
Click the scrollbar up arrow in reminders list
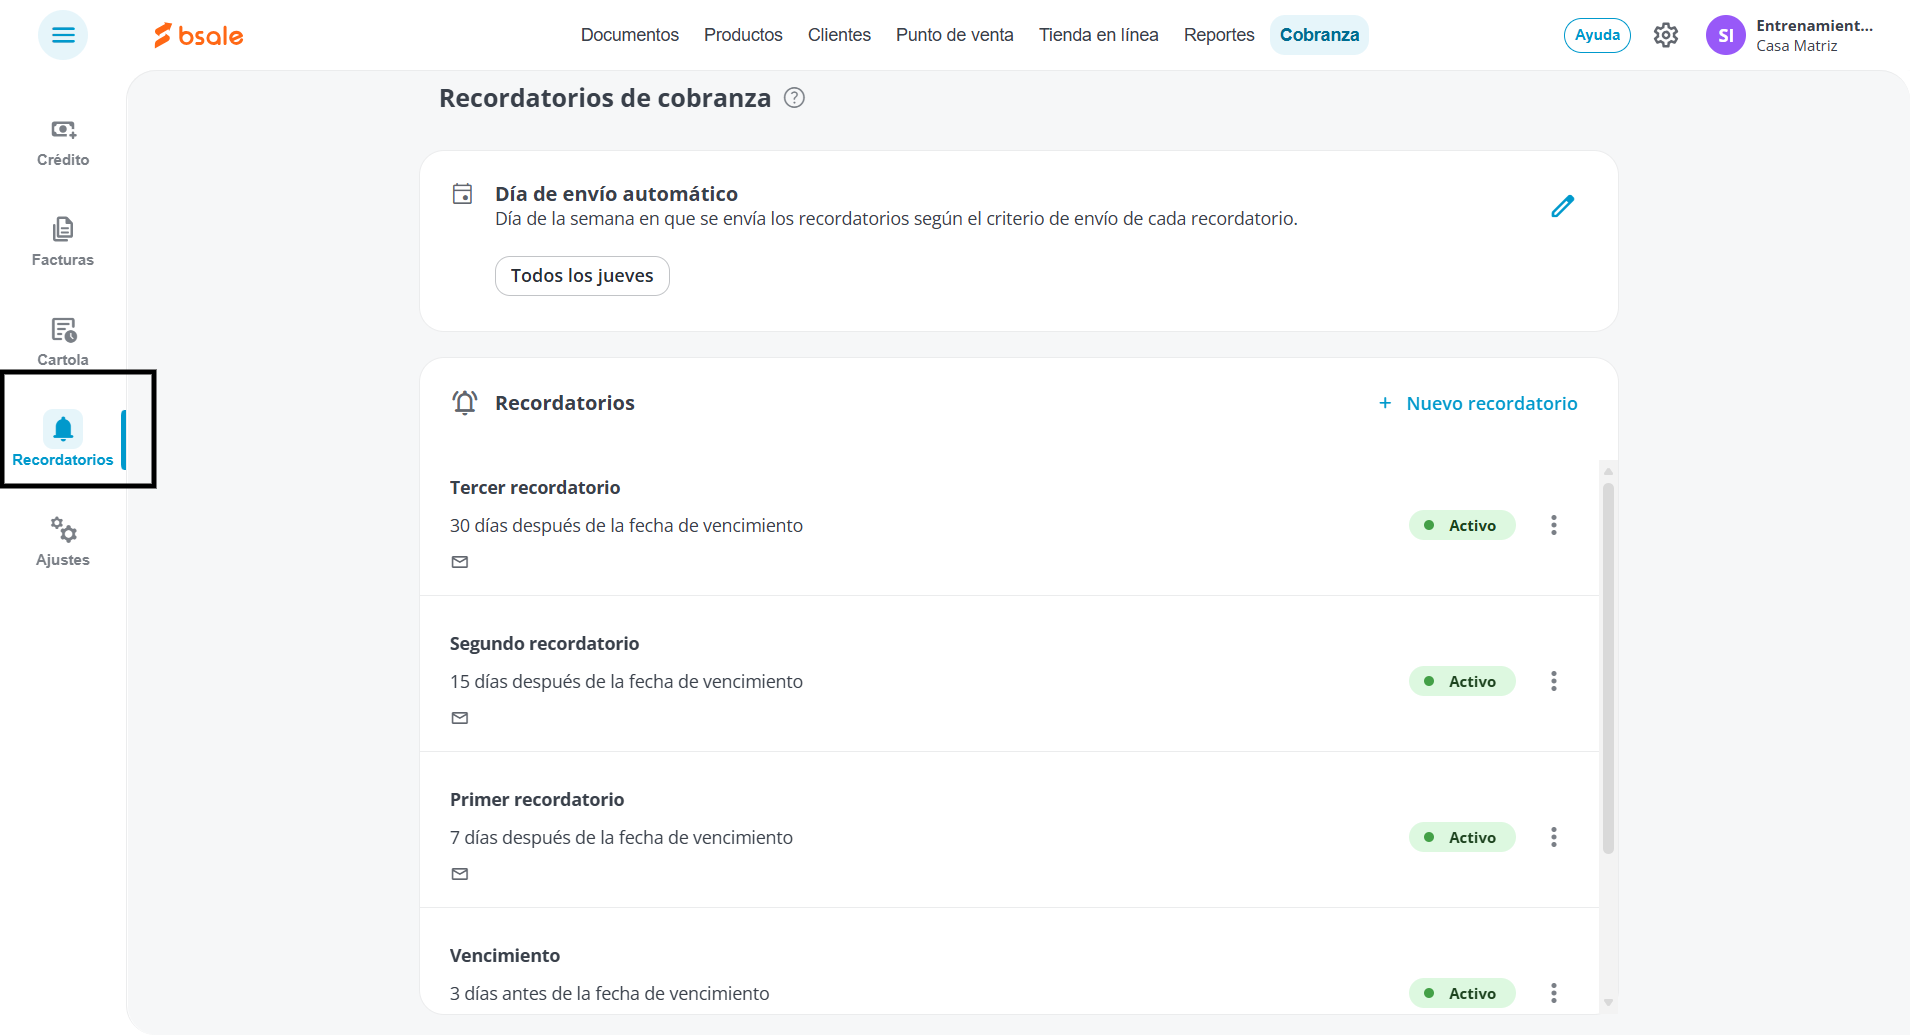pos(1608,471)
